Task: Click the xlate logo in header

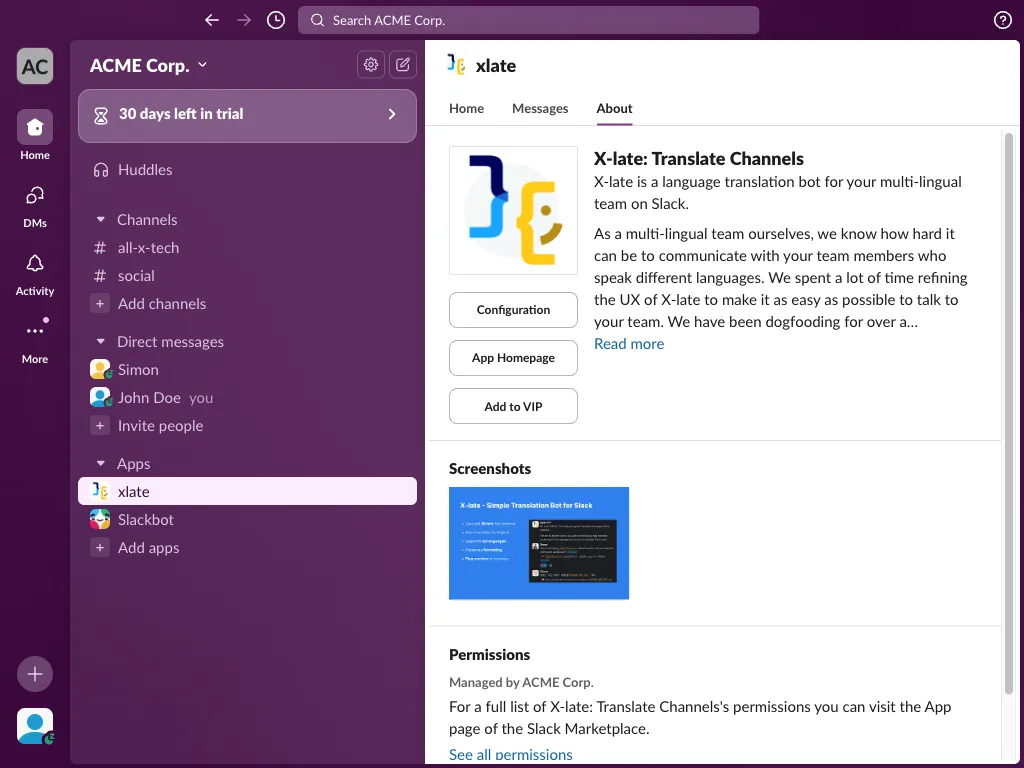Action: tap(456, 65)
